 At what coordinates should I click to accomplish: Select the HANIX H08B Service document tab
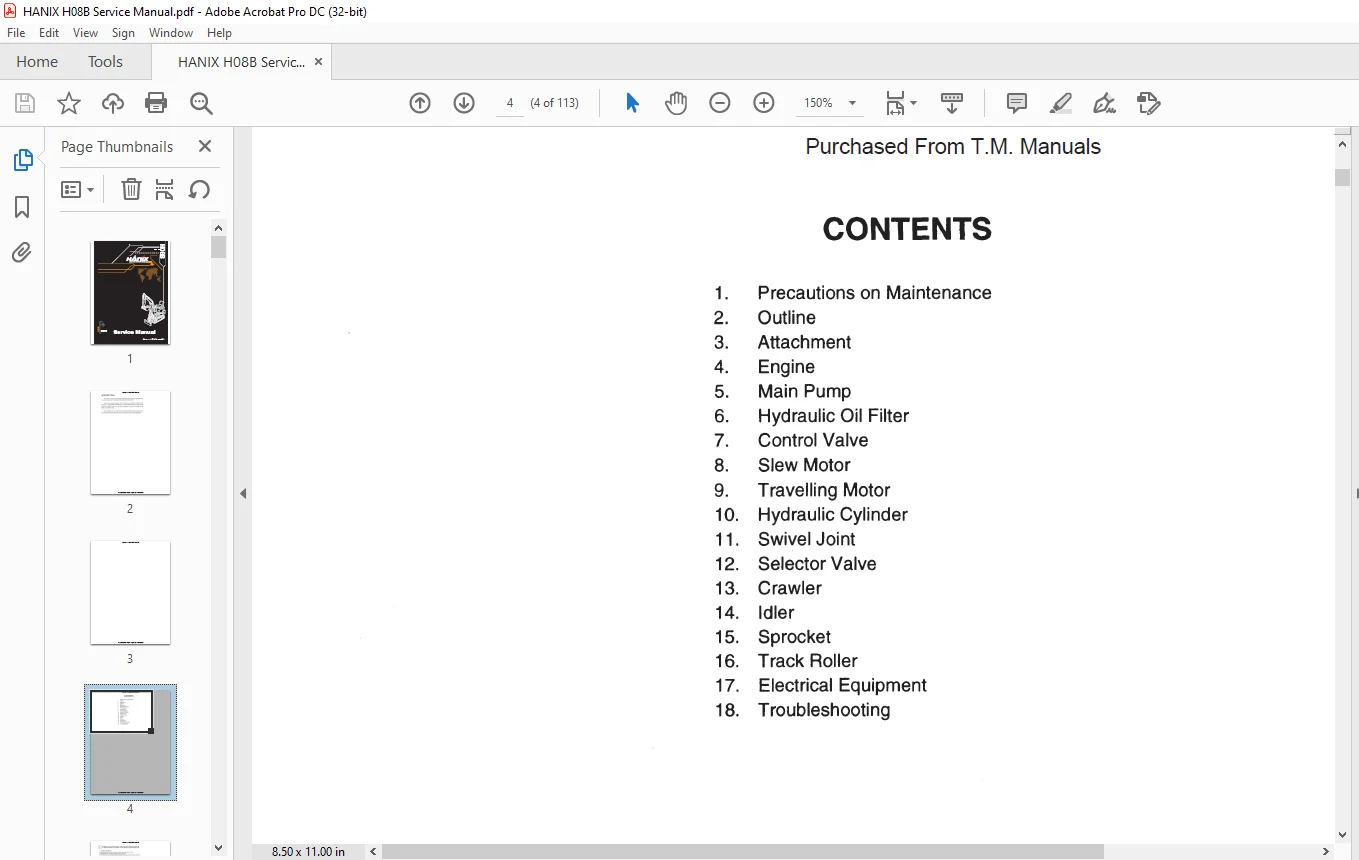pos(241,62)
